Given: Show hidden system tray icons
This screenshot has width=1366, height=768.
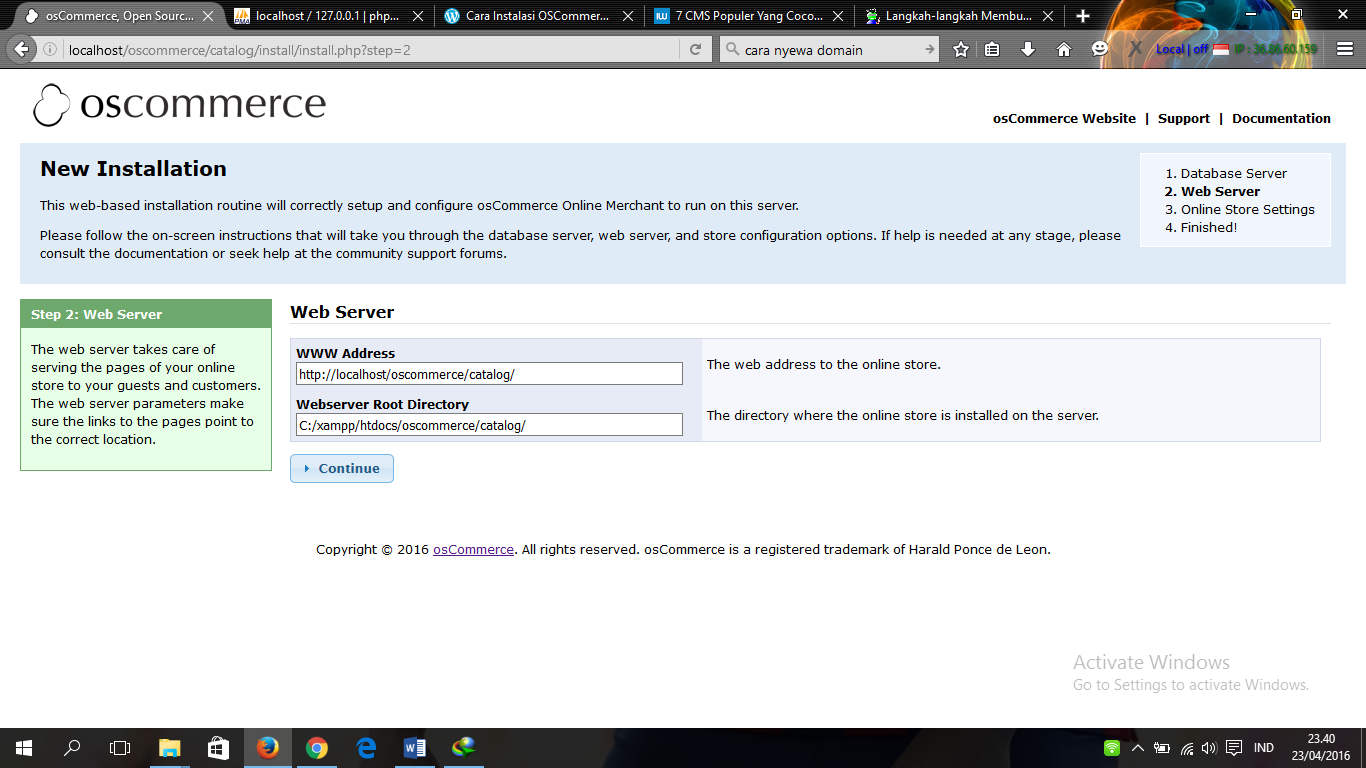Looking at the screenshot, I should (x=1138, y=748).
